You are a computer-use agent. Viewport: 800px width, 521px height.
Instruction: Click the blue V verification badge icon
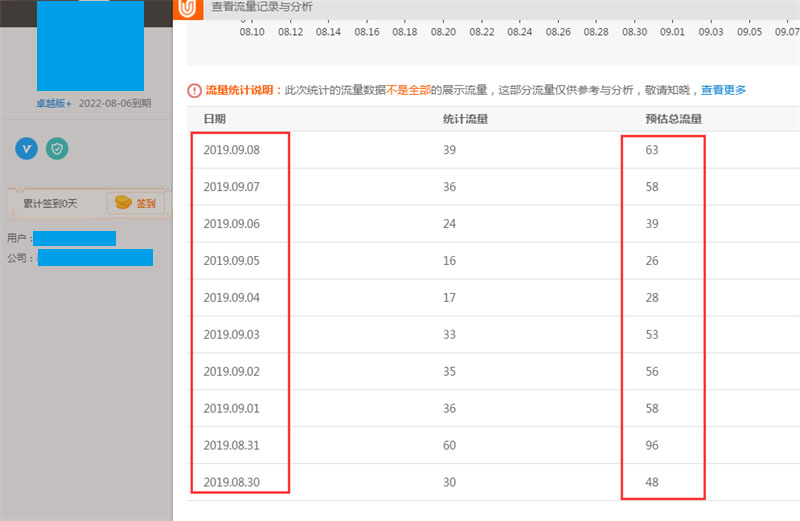[x=27, y=148]
